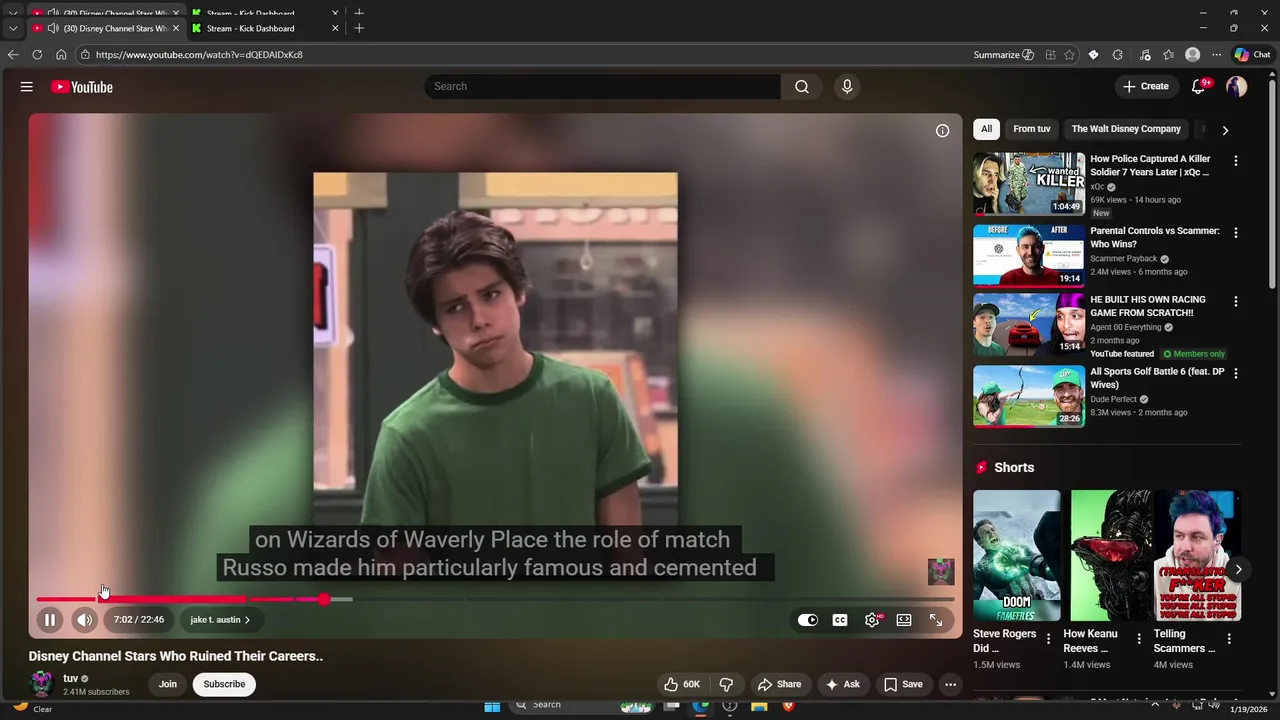
Task: Click the browser address bar URL
Action: pyautogui.click(x=199, y=55)
